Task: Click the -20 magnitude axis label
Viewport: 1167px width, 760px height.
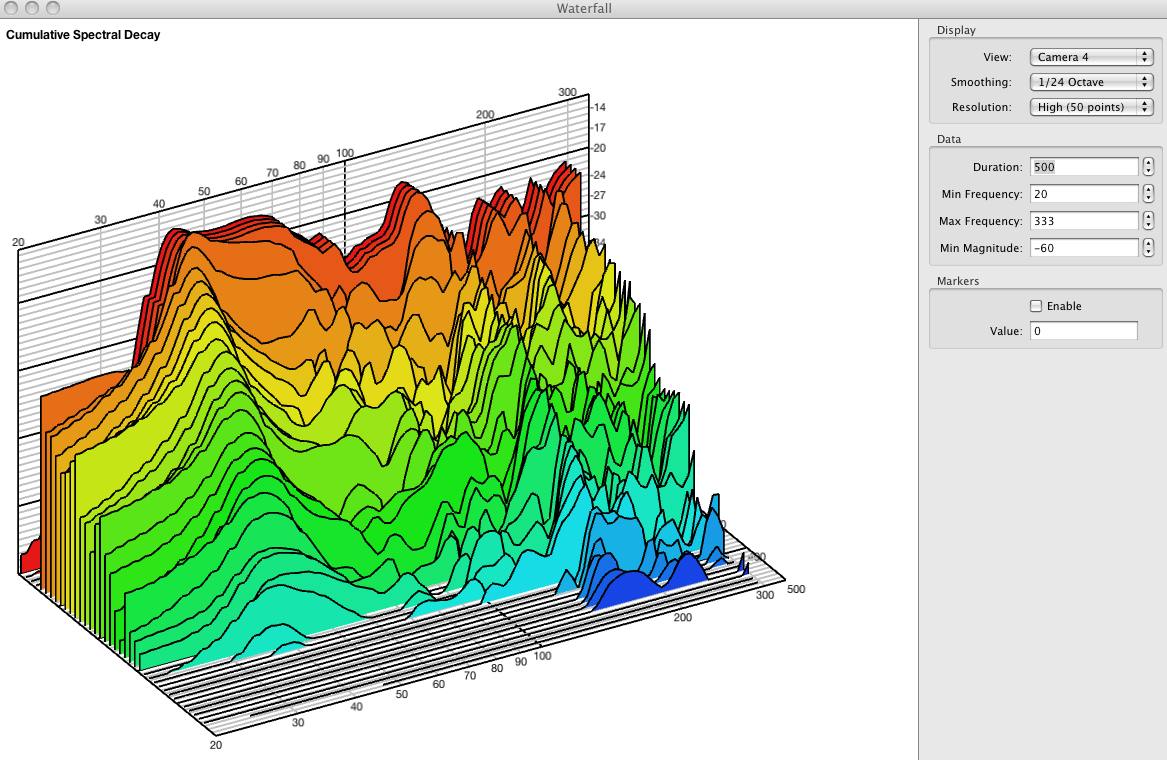Action: [x=599, y=148]
